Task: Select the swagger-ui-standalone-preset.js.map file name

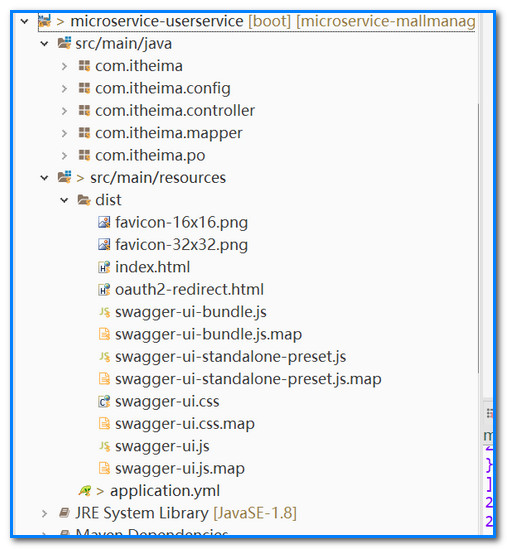Action: click(x=248, y=380)
